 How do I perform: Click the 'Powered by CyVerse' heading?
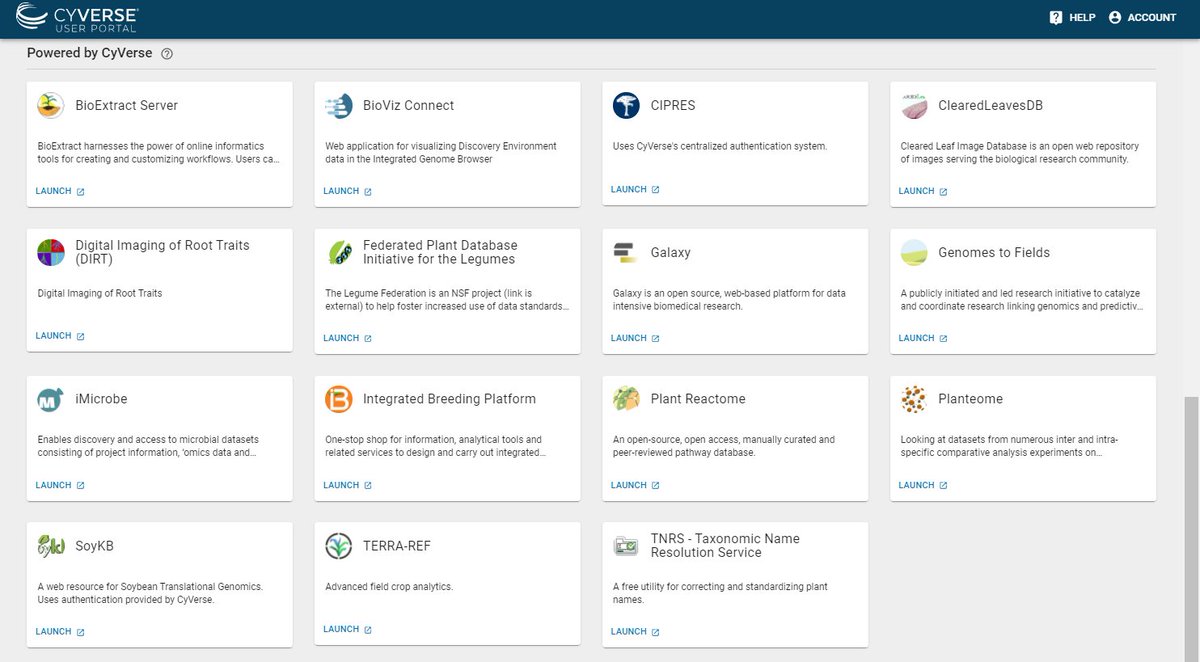point(90,53)
